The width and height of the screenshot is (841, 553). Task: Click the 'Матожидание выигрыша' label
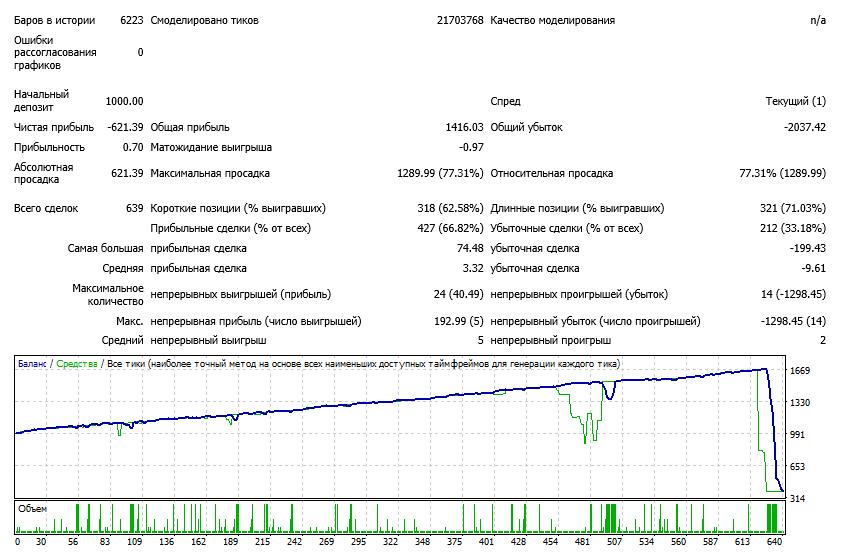click(x=211, y=148)
